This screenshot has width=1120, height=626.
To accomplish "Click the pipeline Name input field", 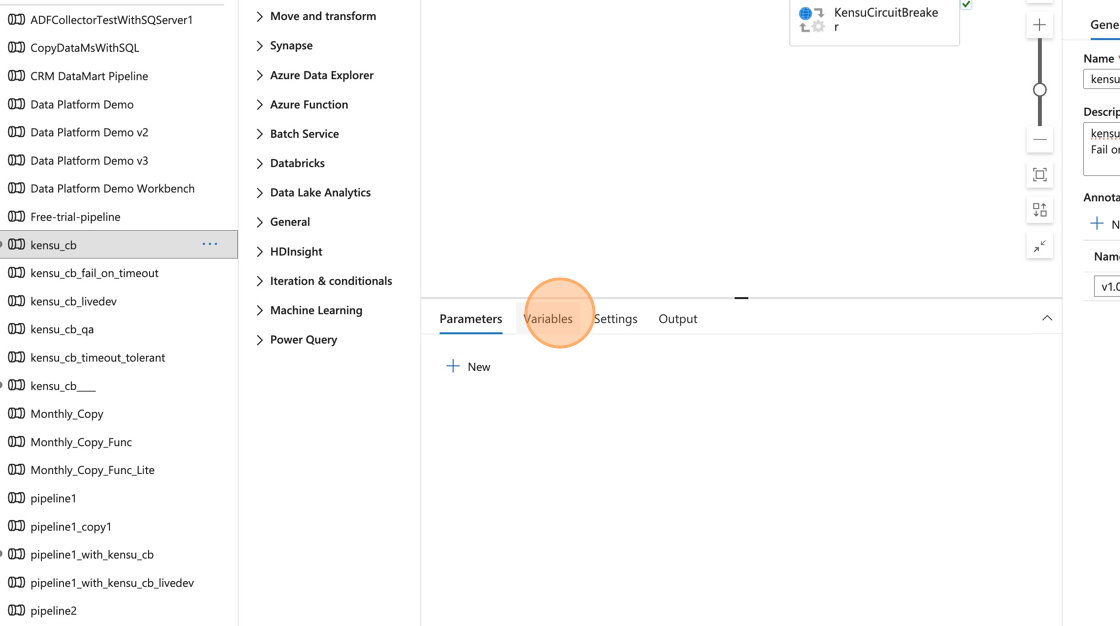I will 1101,79.
